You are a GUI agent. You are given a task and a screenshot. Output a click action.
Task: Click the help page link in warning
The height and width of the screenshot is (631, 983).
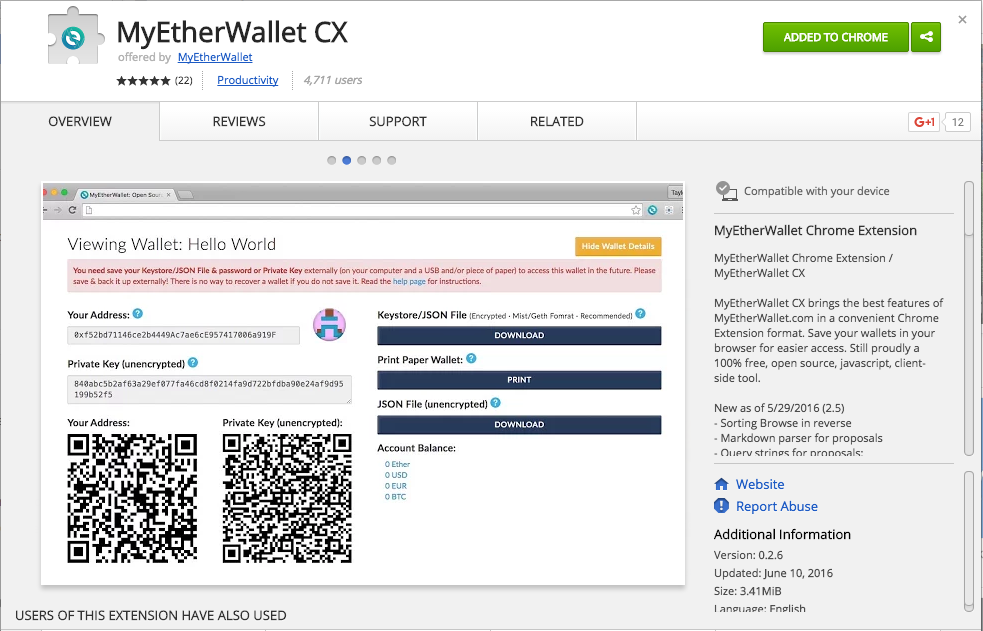coord(409,281)
